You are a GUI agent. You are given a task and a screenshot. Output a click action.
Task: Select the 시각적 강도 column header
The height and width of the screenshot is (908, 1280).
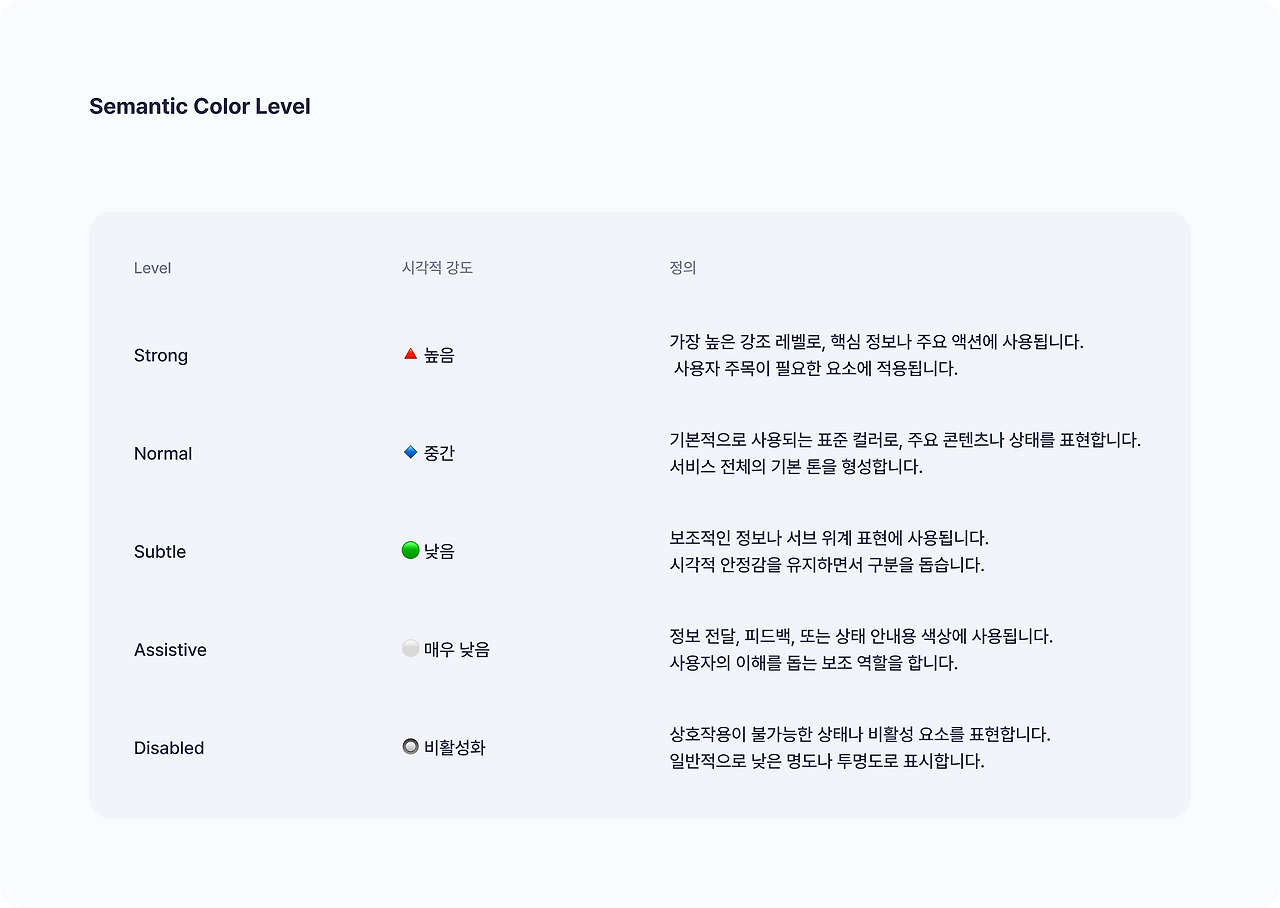[x=437, y=268]
